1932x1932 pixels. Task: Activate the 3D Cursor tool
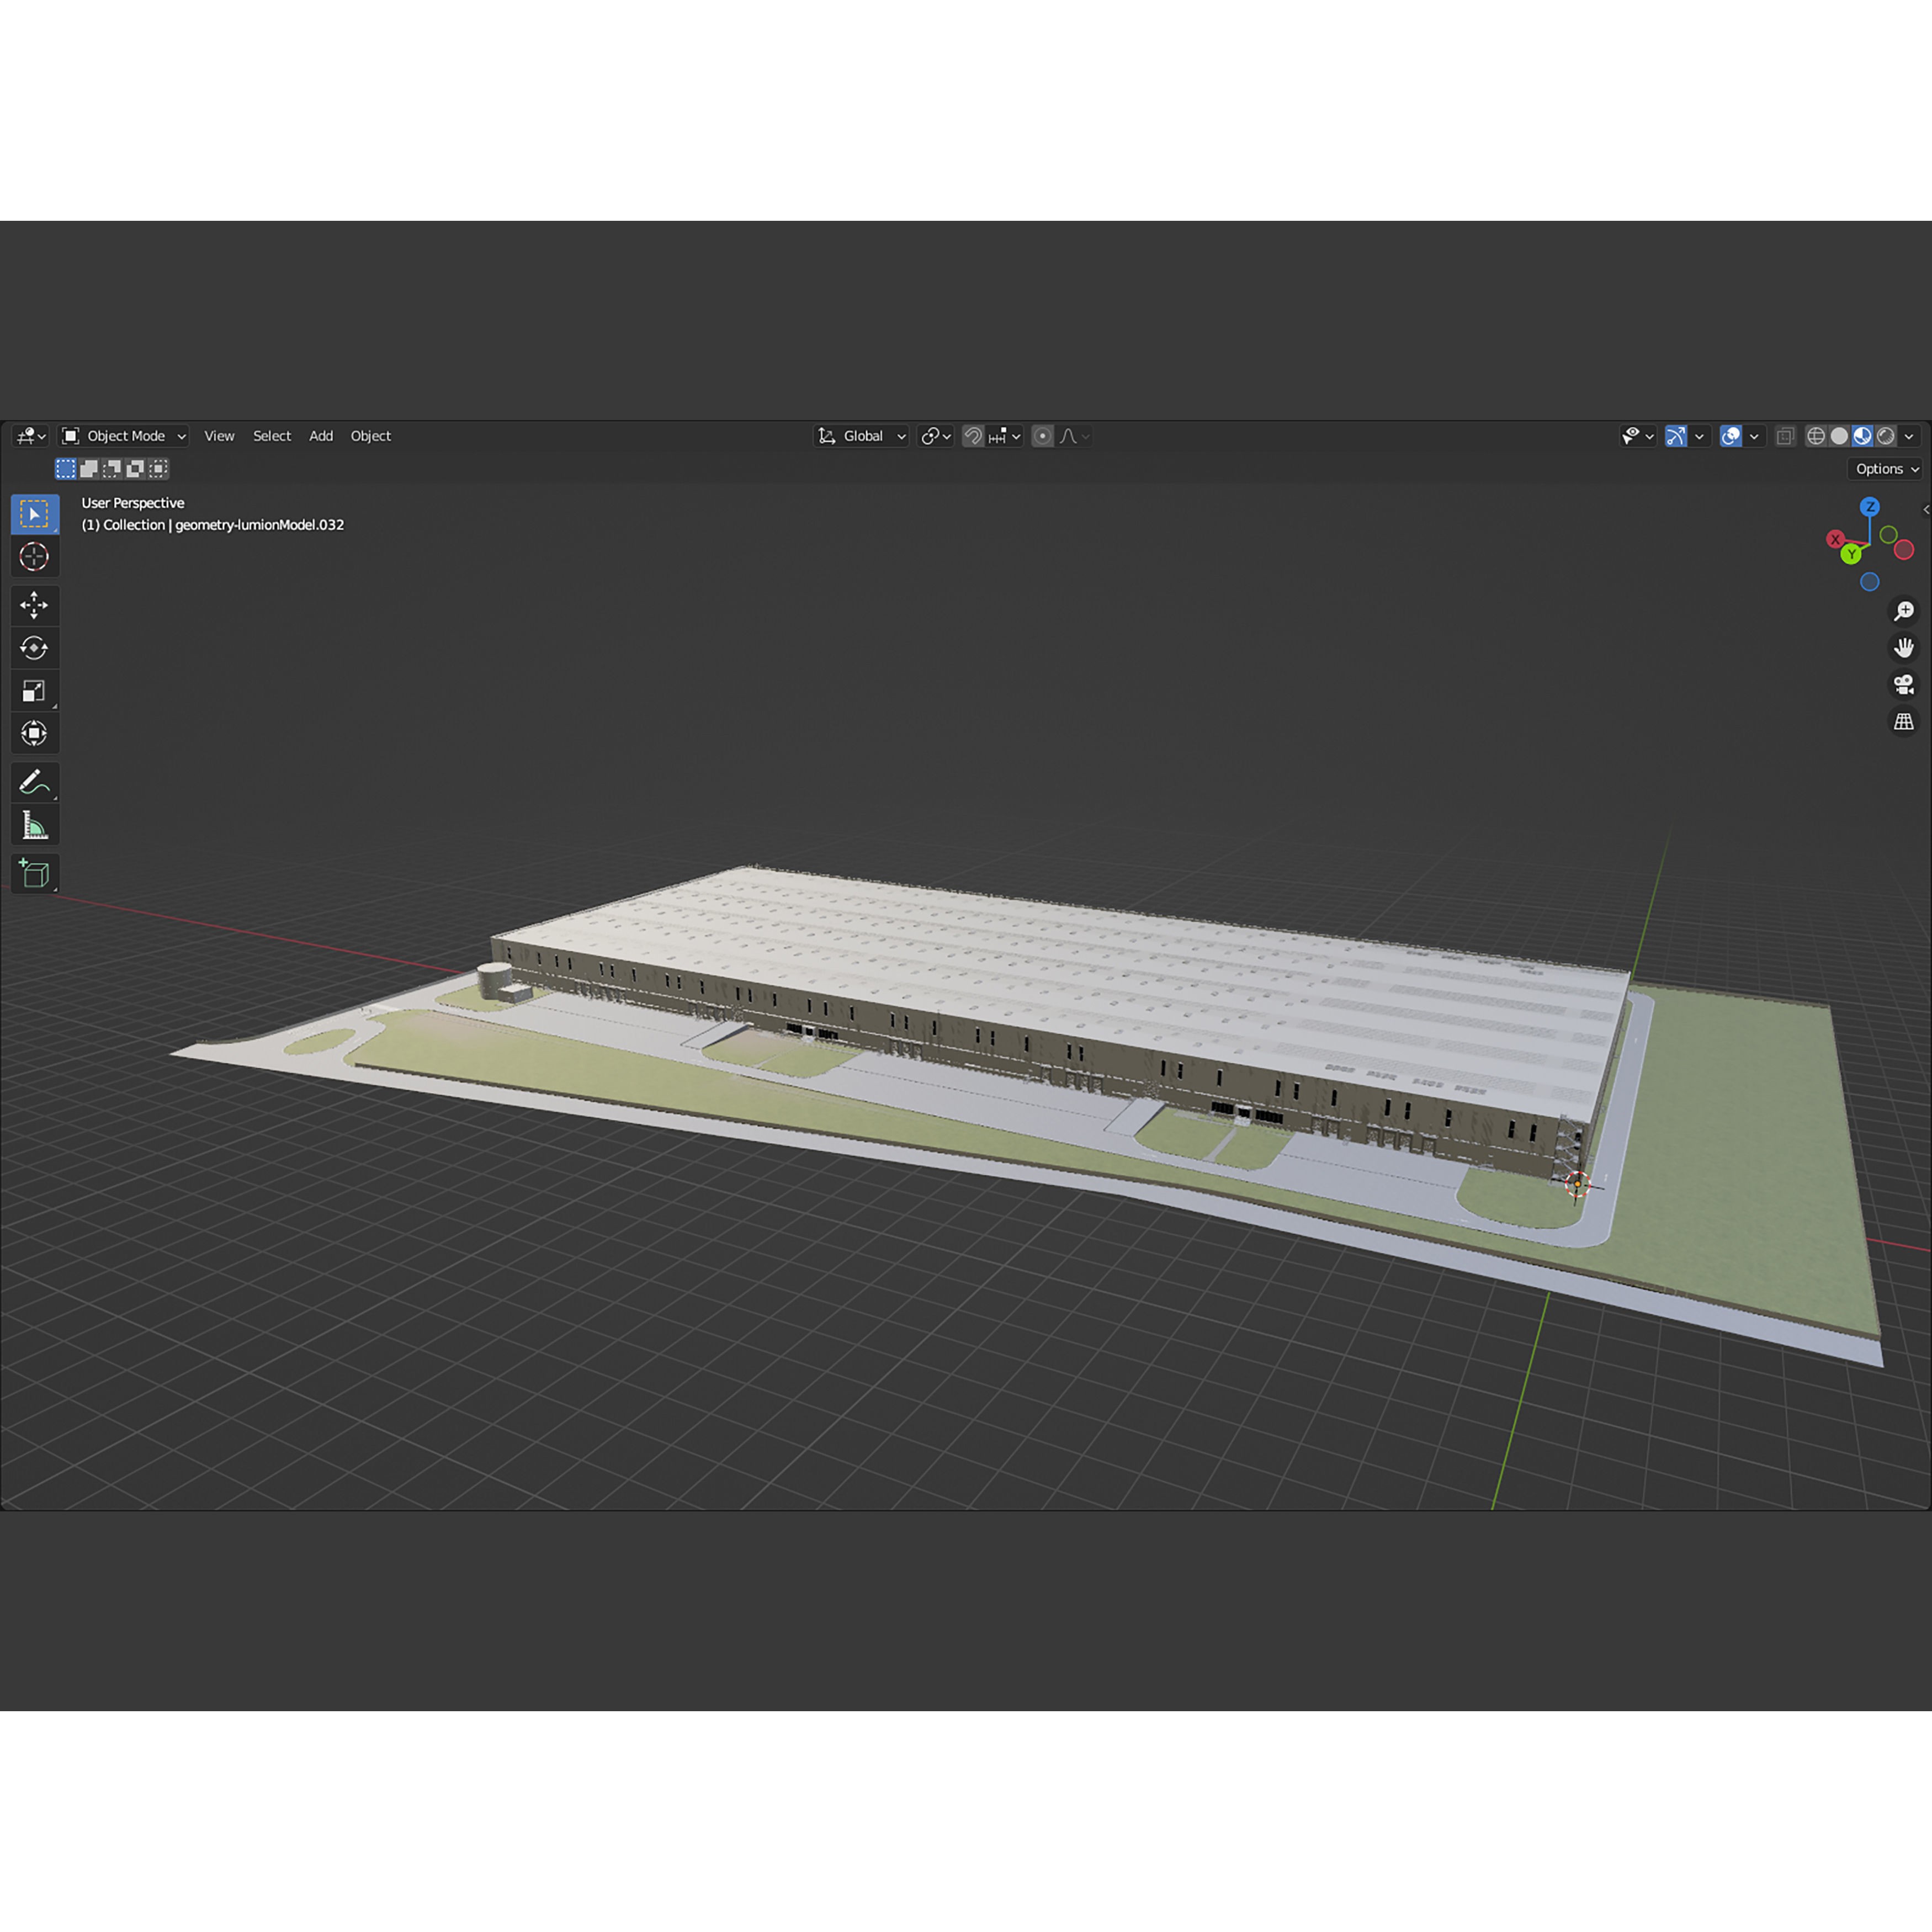click(34, 556)
